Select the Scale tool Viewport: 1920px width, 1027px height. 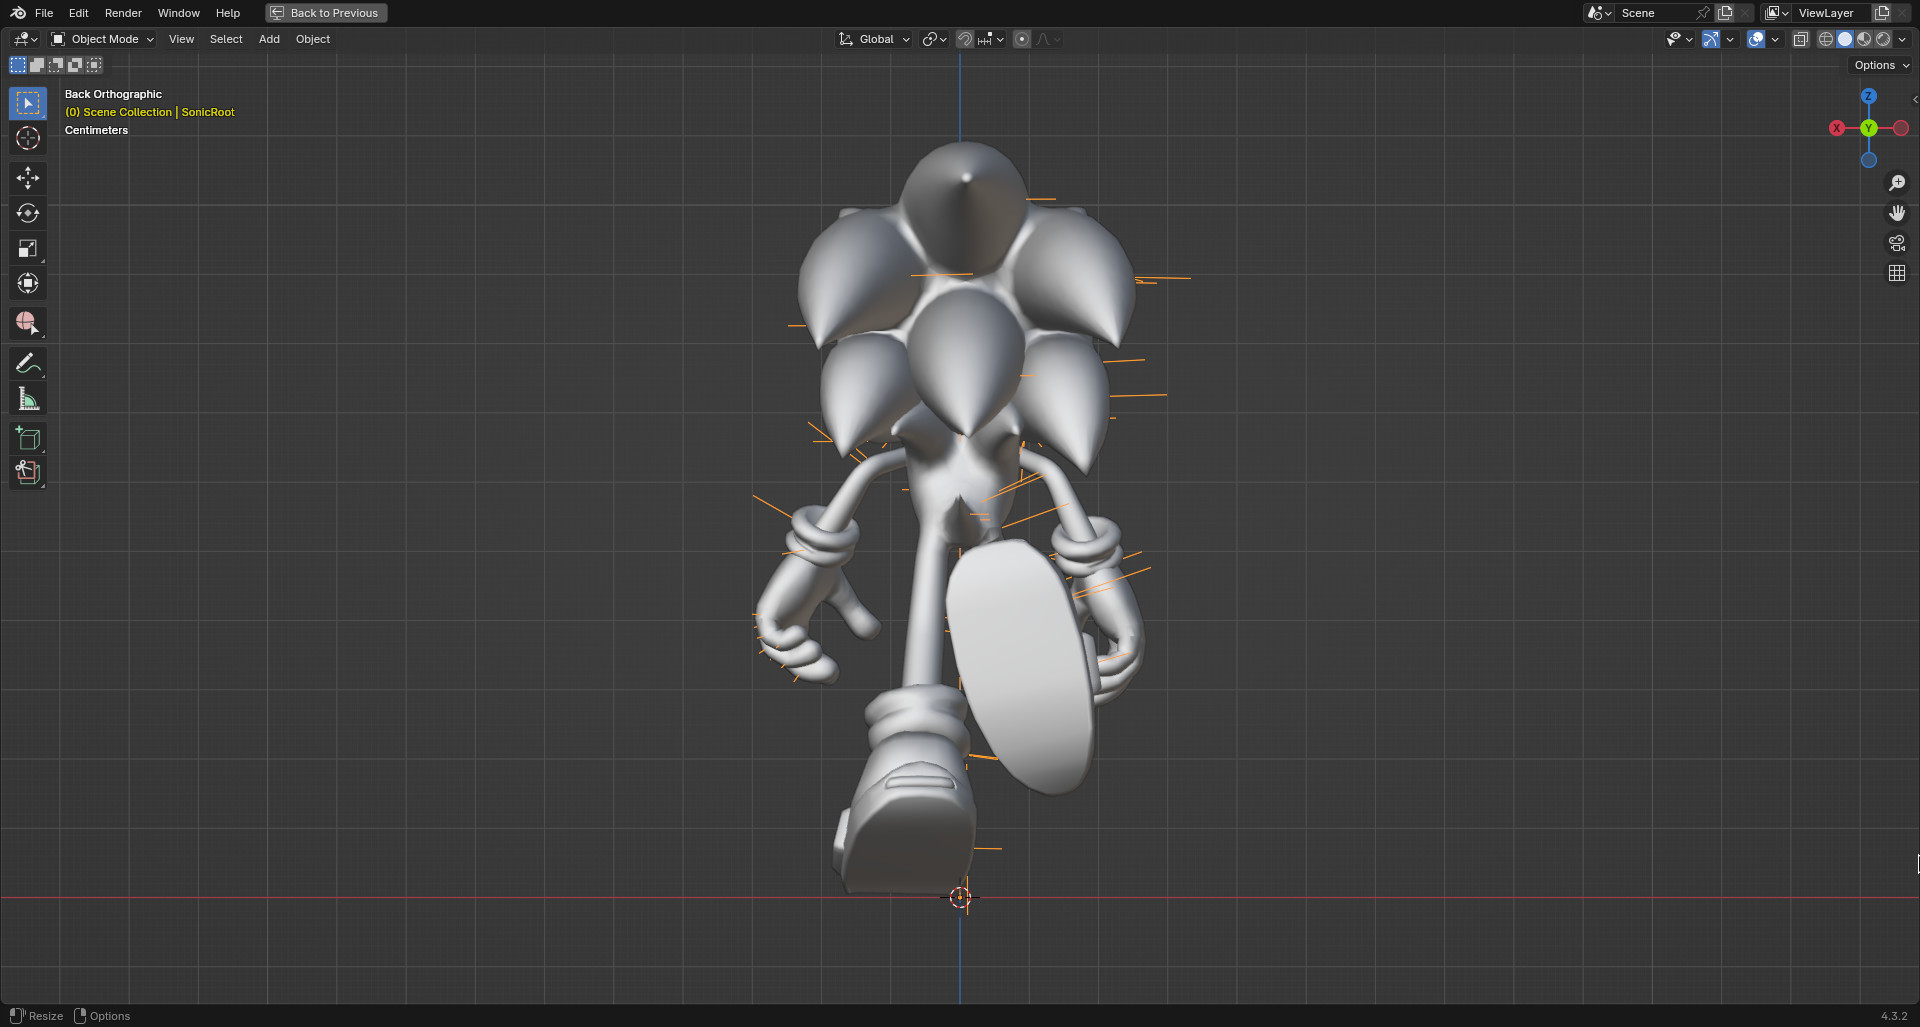coord(27,248)
